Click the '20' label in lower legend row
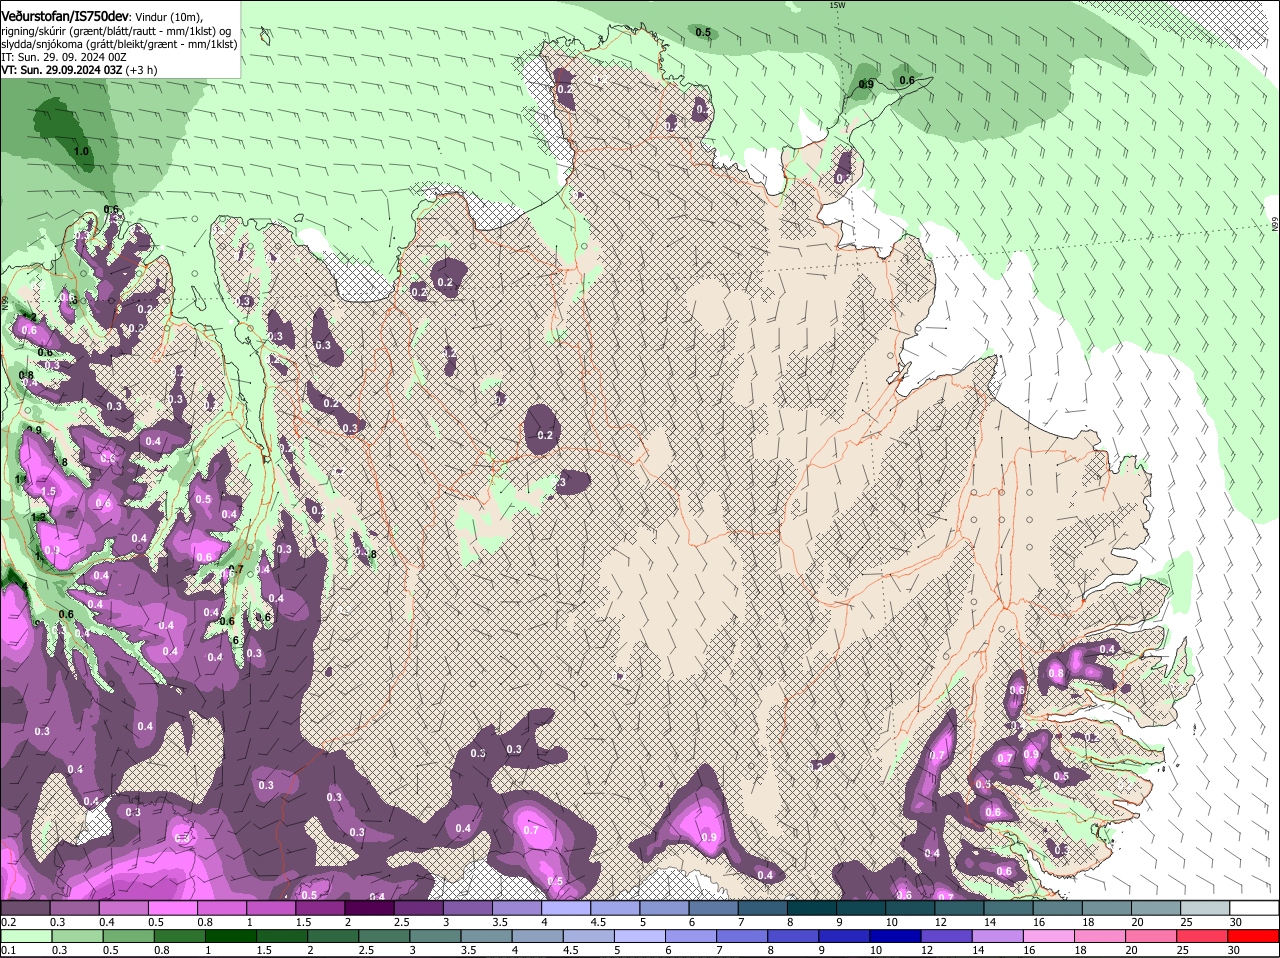Image resolution: width=1280 pixels, height=958 pixels. pos(1131,950)
